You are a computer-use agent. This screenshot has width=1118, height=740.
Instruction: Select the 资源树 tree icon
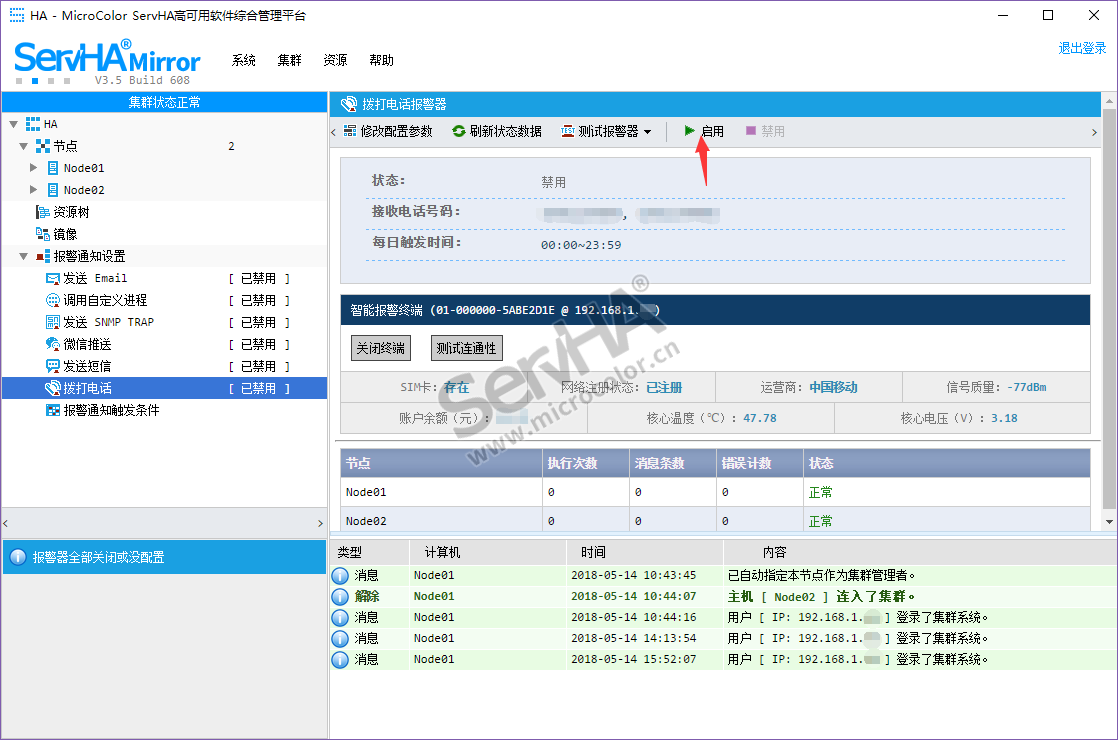coord(43,212)
